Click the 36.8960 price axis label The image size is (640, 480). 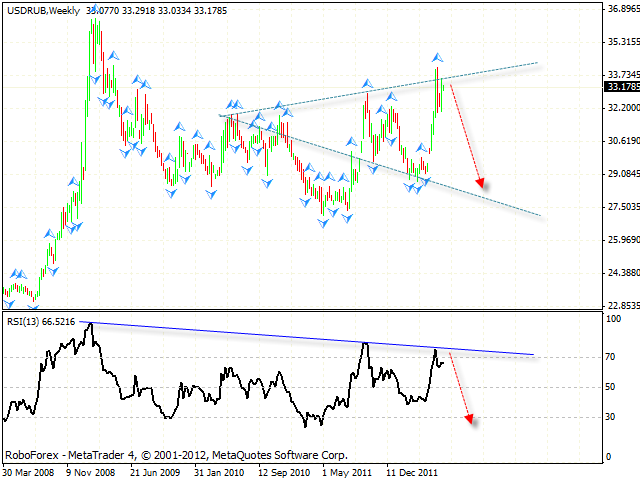pos(622,9)
